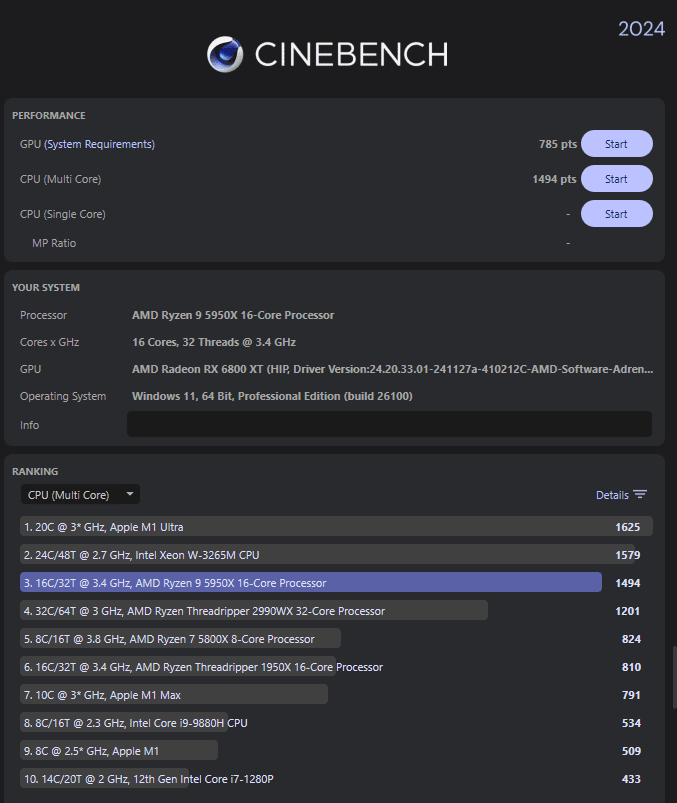Click the processor name AMD Ryzen 9 5950X
This screenshot has width=677, height=803.
(x=232, y=315)
